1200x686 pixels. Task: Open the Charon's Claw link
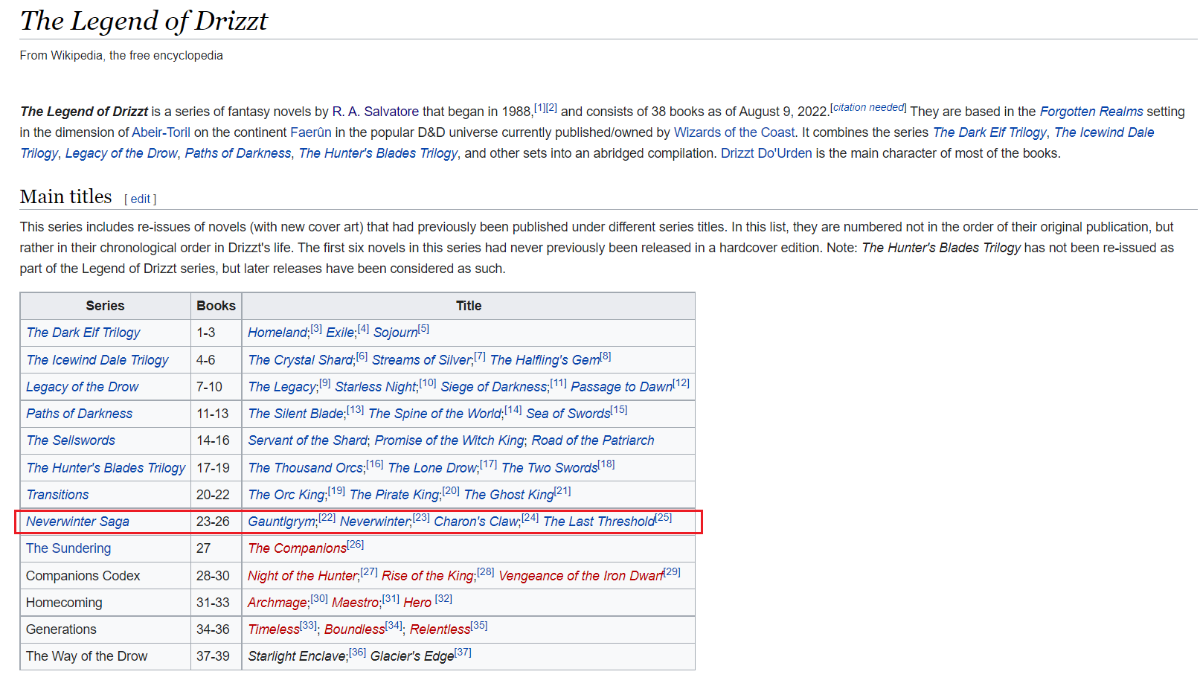pos(477,521)
